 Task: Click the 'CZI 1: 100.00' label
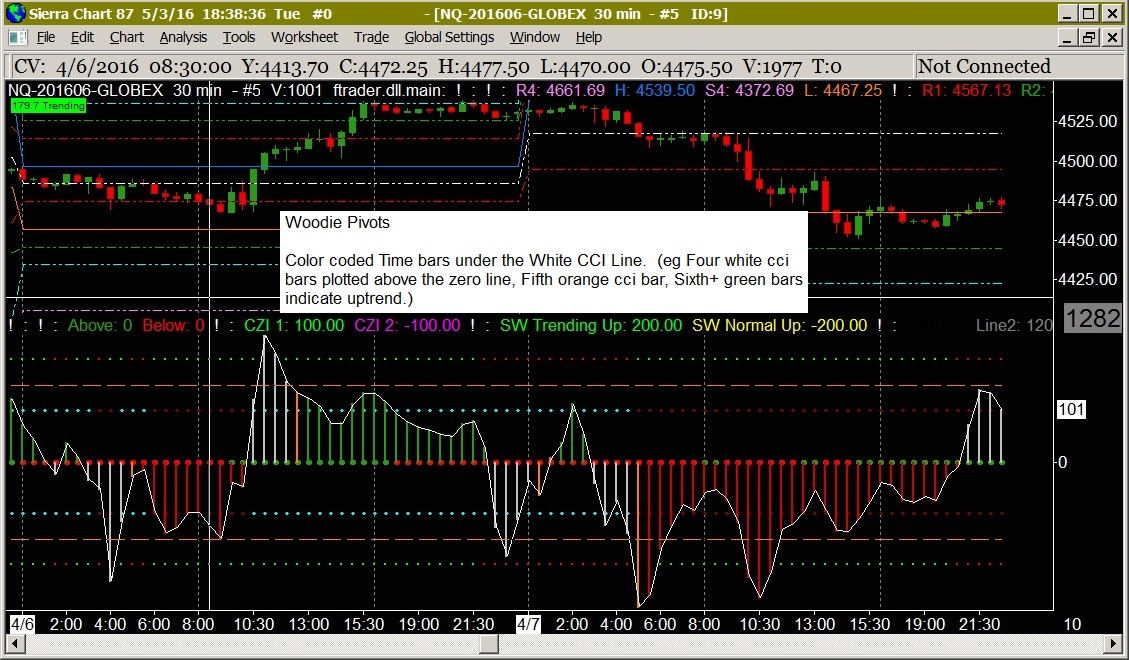tap(294, 325)
